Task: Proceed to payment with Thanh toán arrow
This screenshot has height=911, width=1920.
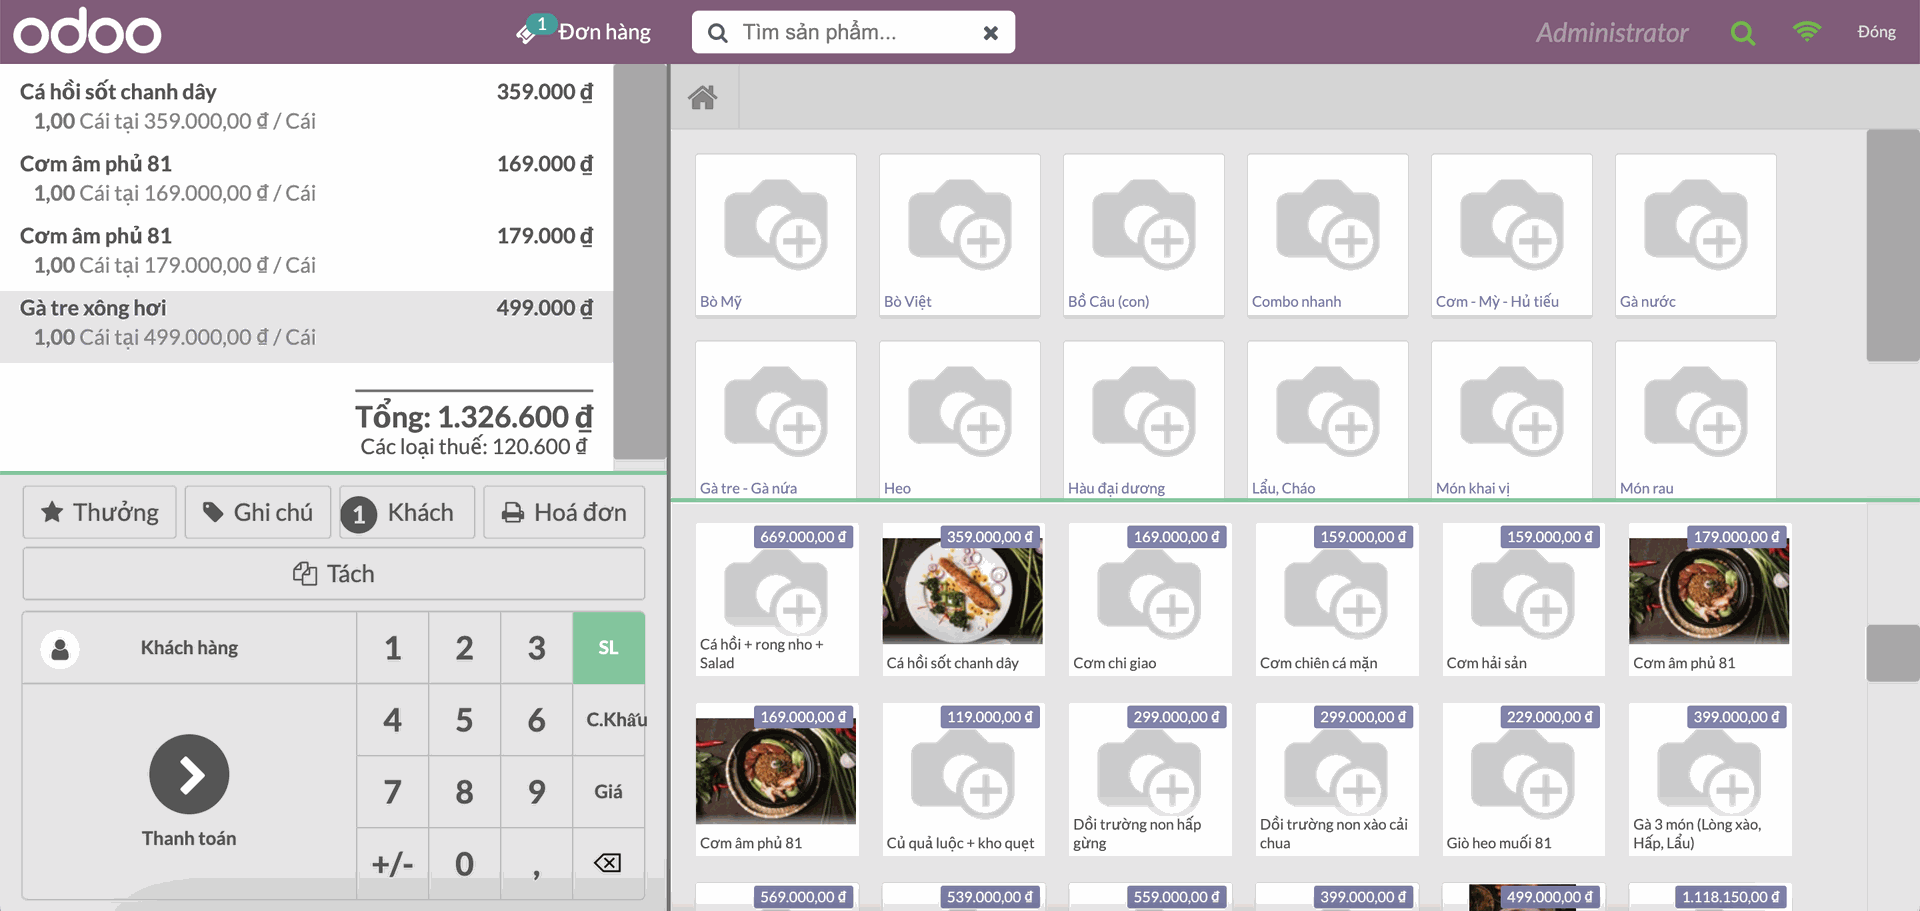Action: click(189, 774)
